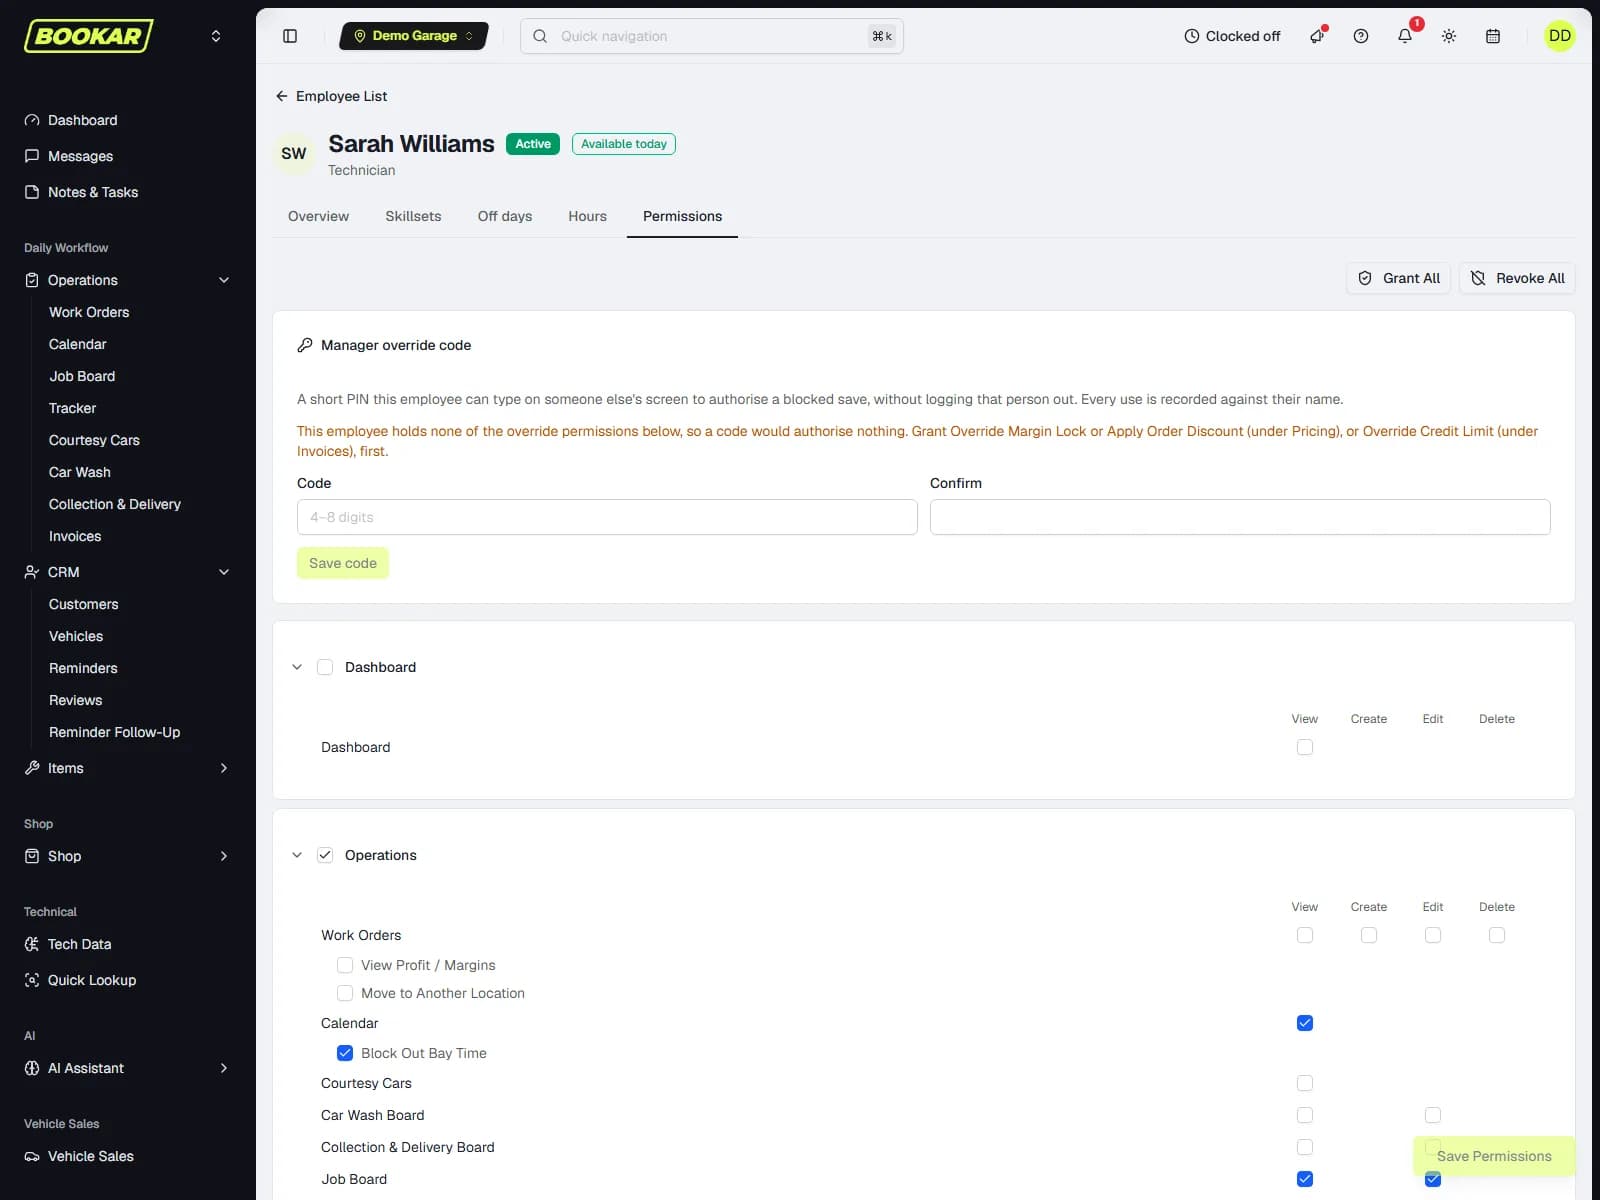Click the AI Assistant brain icon
Viewport: 1600px width, 1200px height.
32,1068
